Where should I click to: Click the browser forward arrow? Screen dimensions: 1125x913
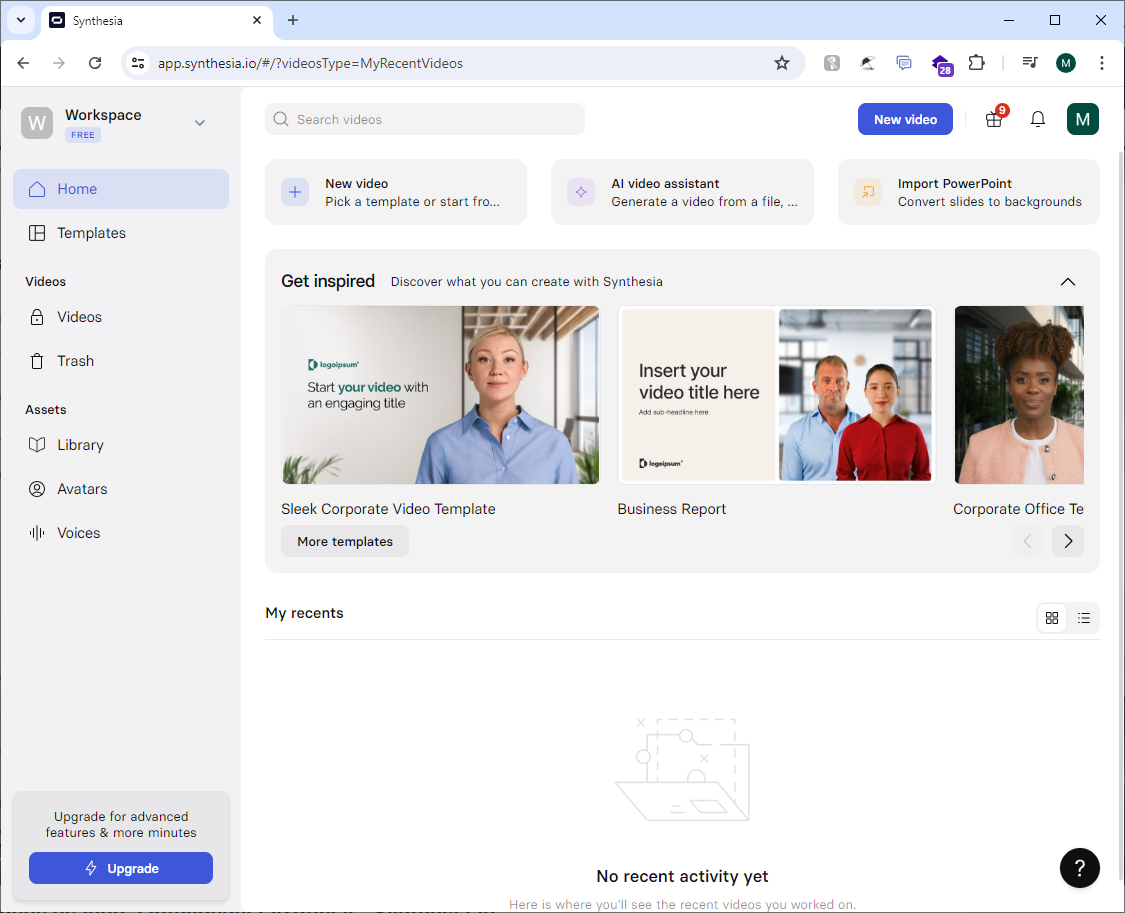pos(59,63)
